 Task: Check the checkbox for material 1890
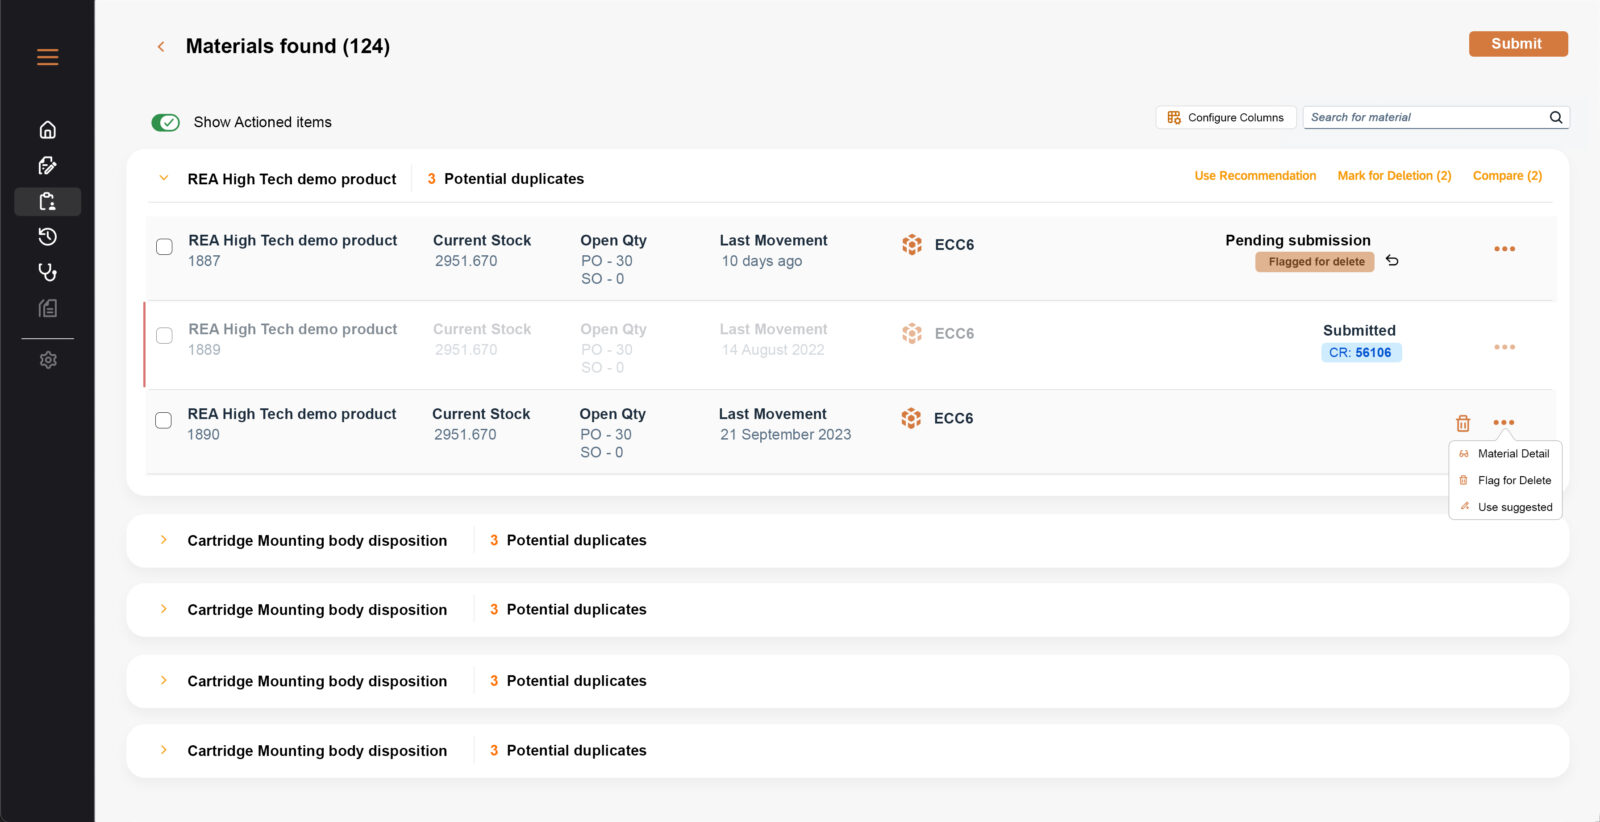pyautogui.click(x=163, y=420)
